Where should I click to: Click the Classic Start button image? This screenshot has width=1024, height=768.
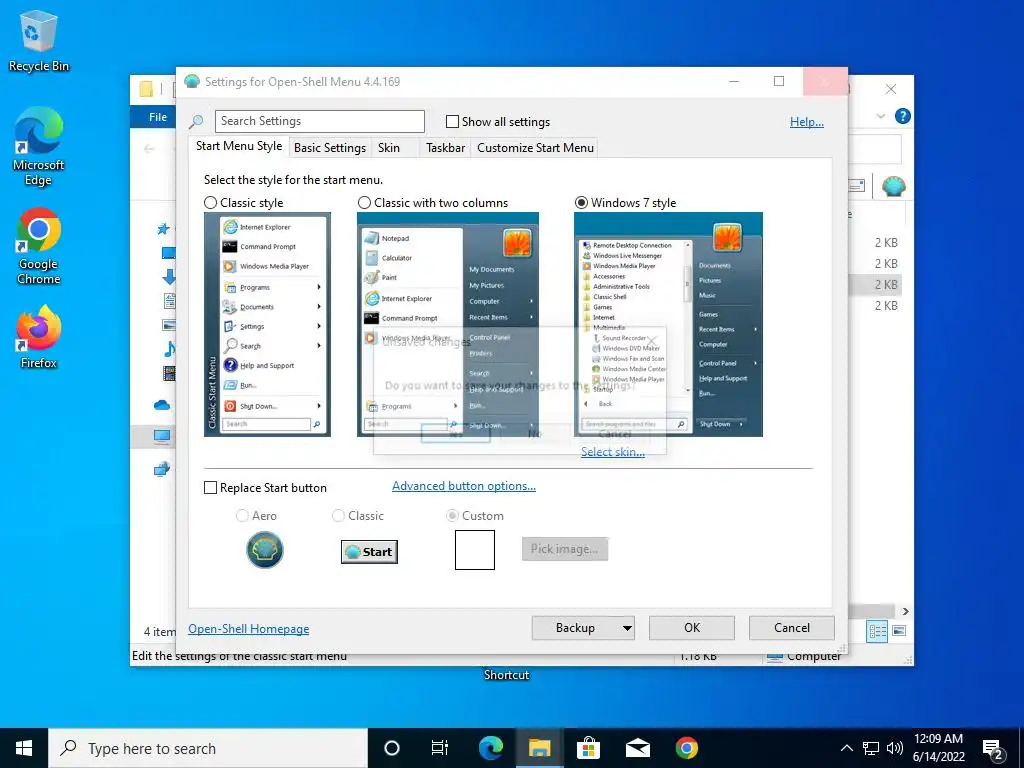(x=369, y=552)
